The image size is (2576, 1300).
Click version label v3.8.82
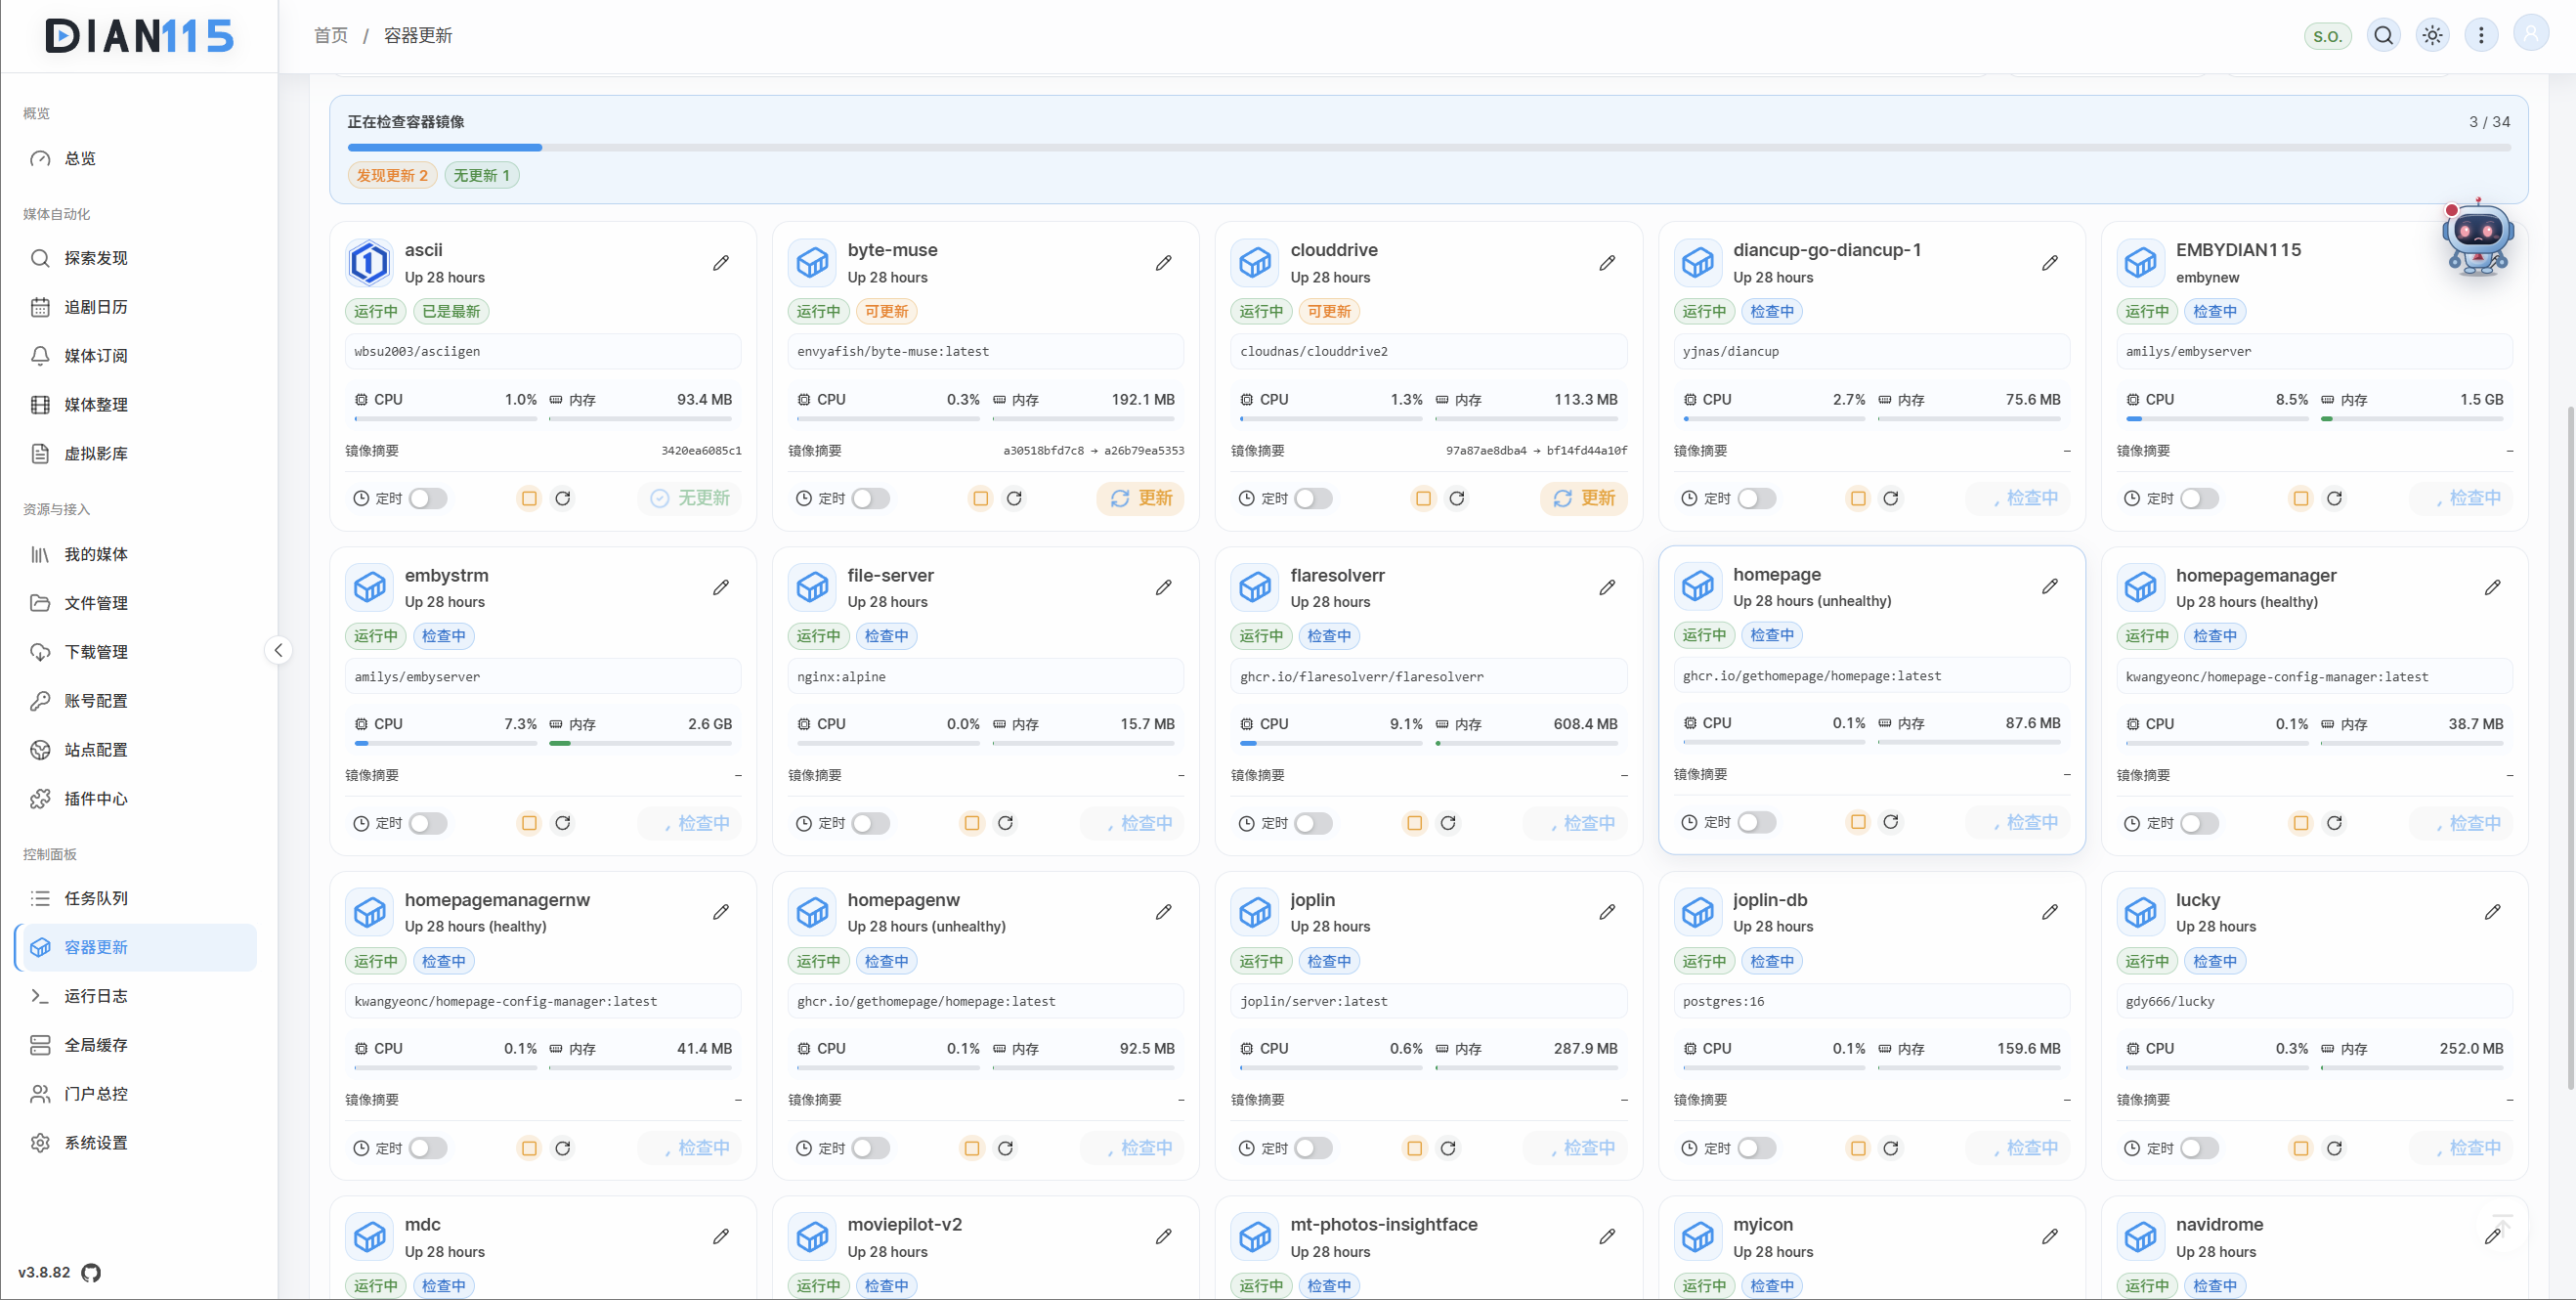pyautogui.click(x=44, y=1272)
